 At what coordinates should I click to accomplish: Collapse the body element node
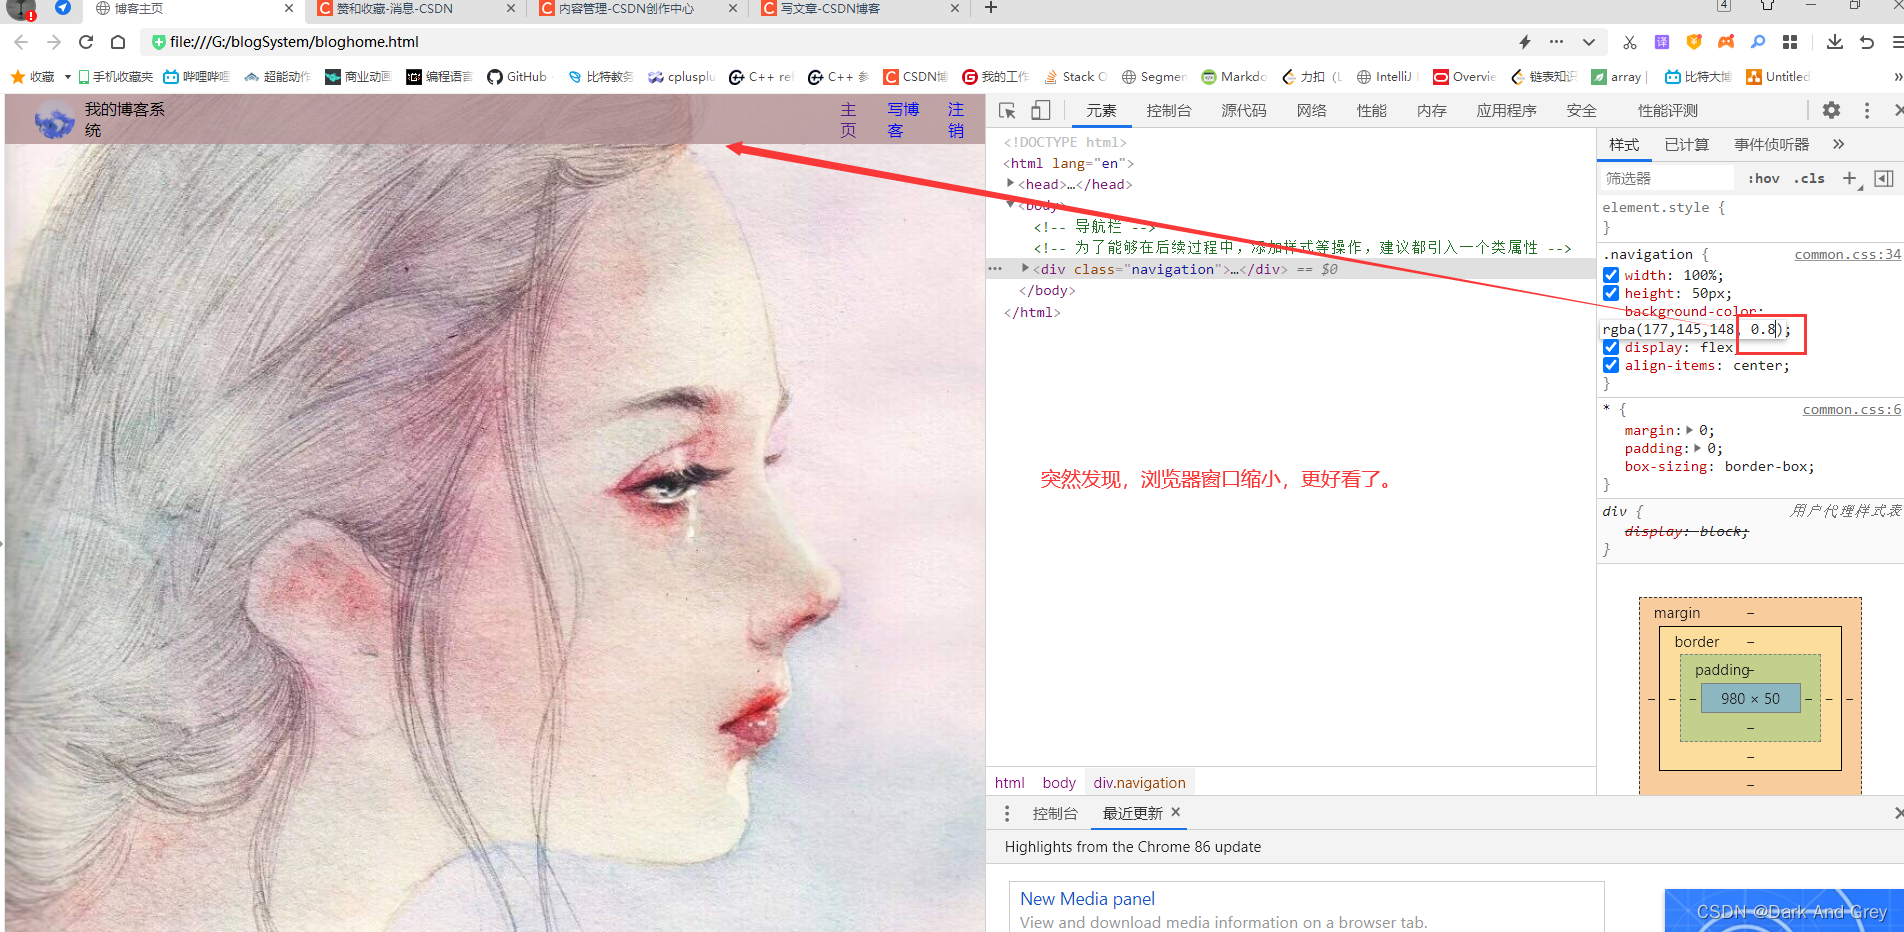click(1011, 204)
